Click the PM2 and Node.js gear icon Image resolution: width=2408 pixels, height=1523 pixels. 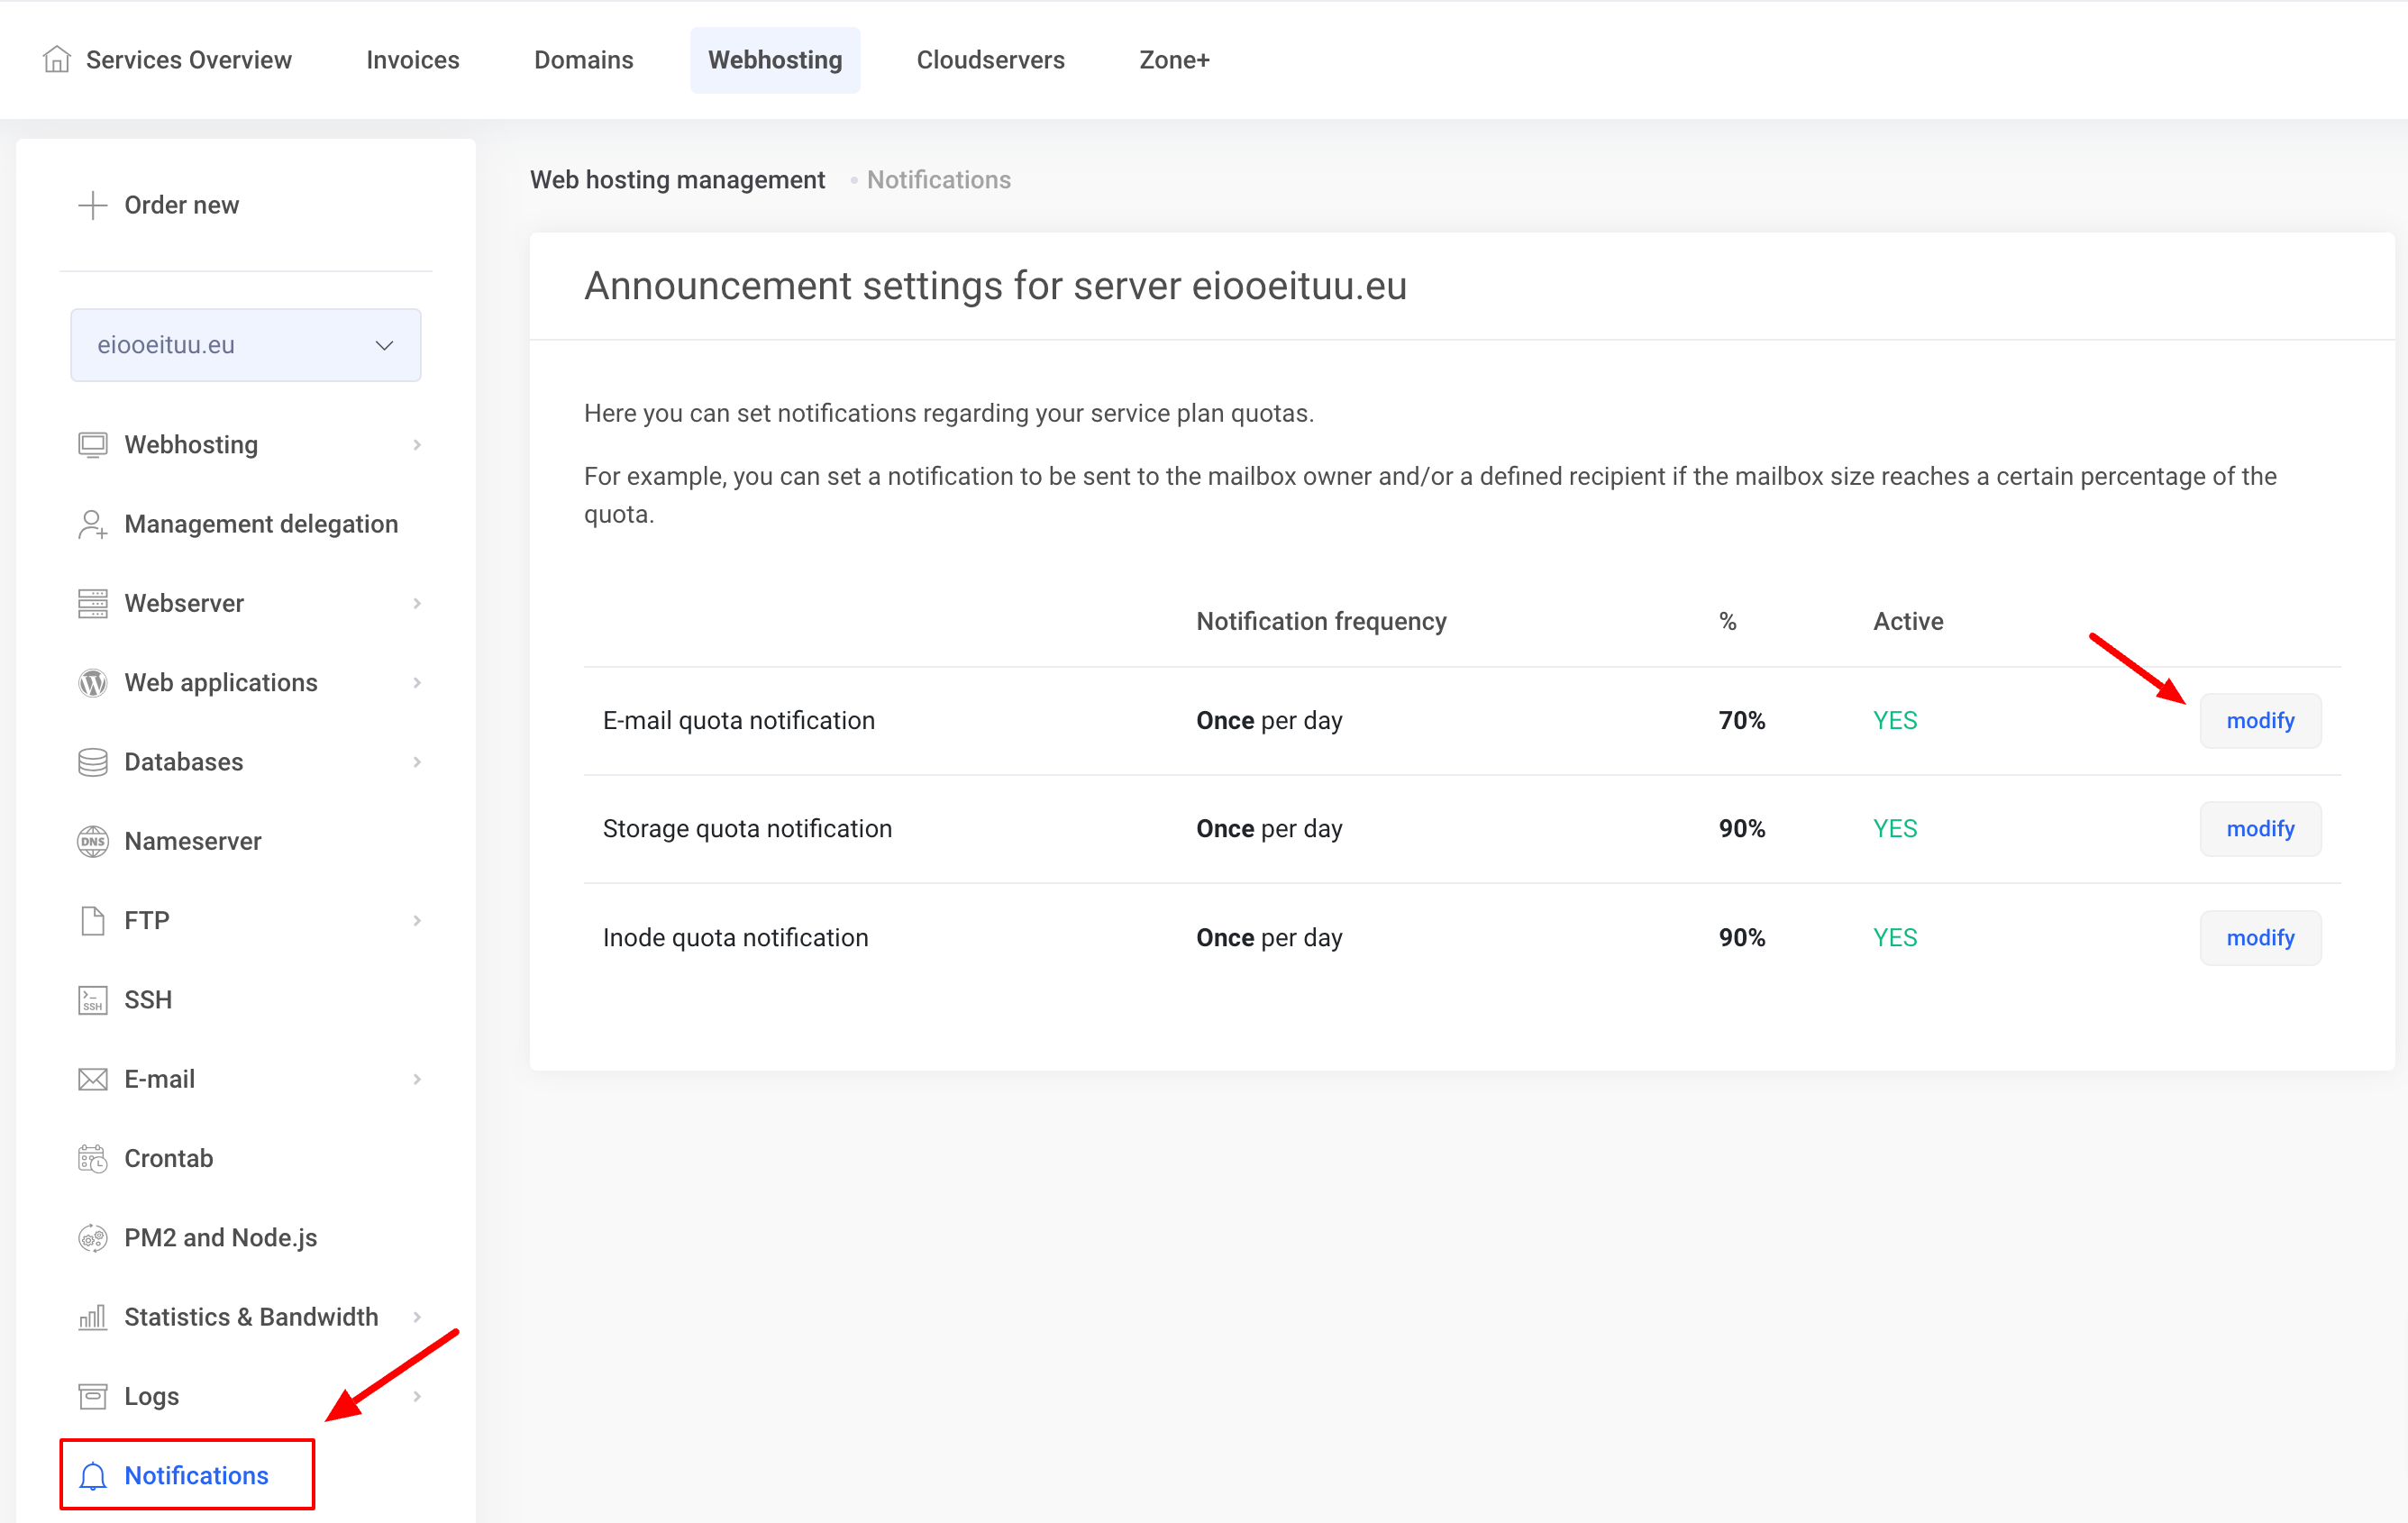[x=92, y=1238]
